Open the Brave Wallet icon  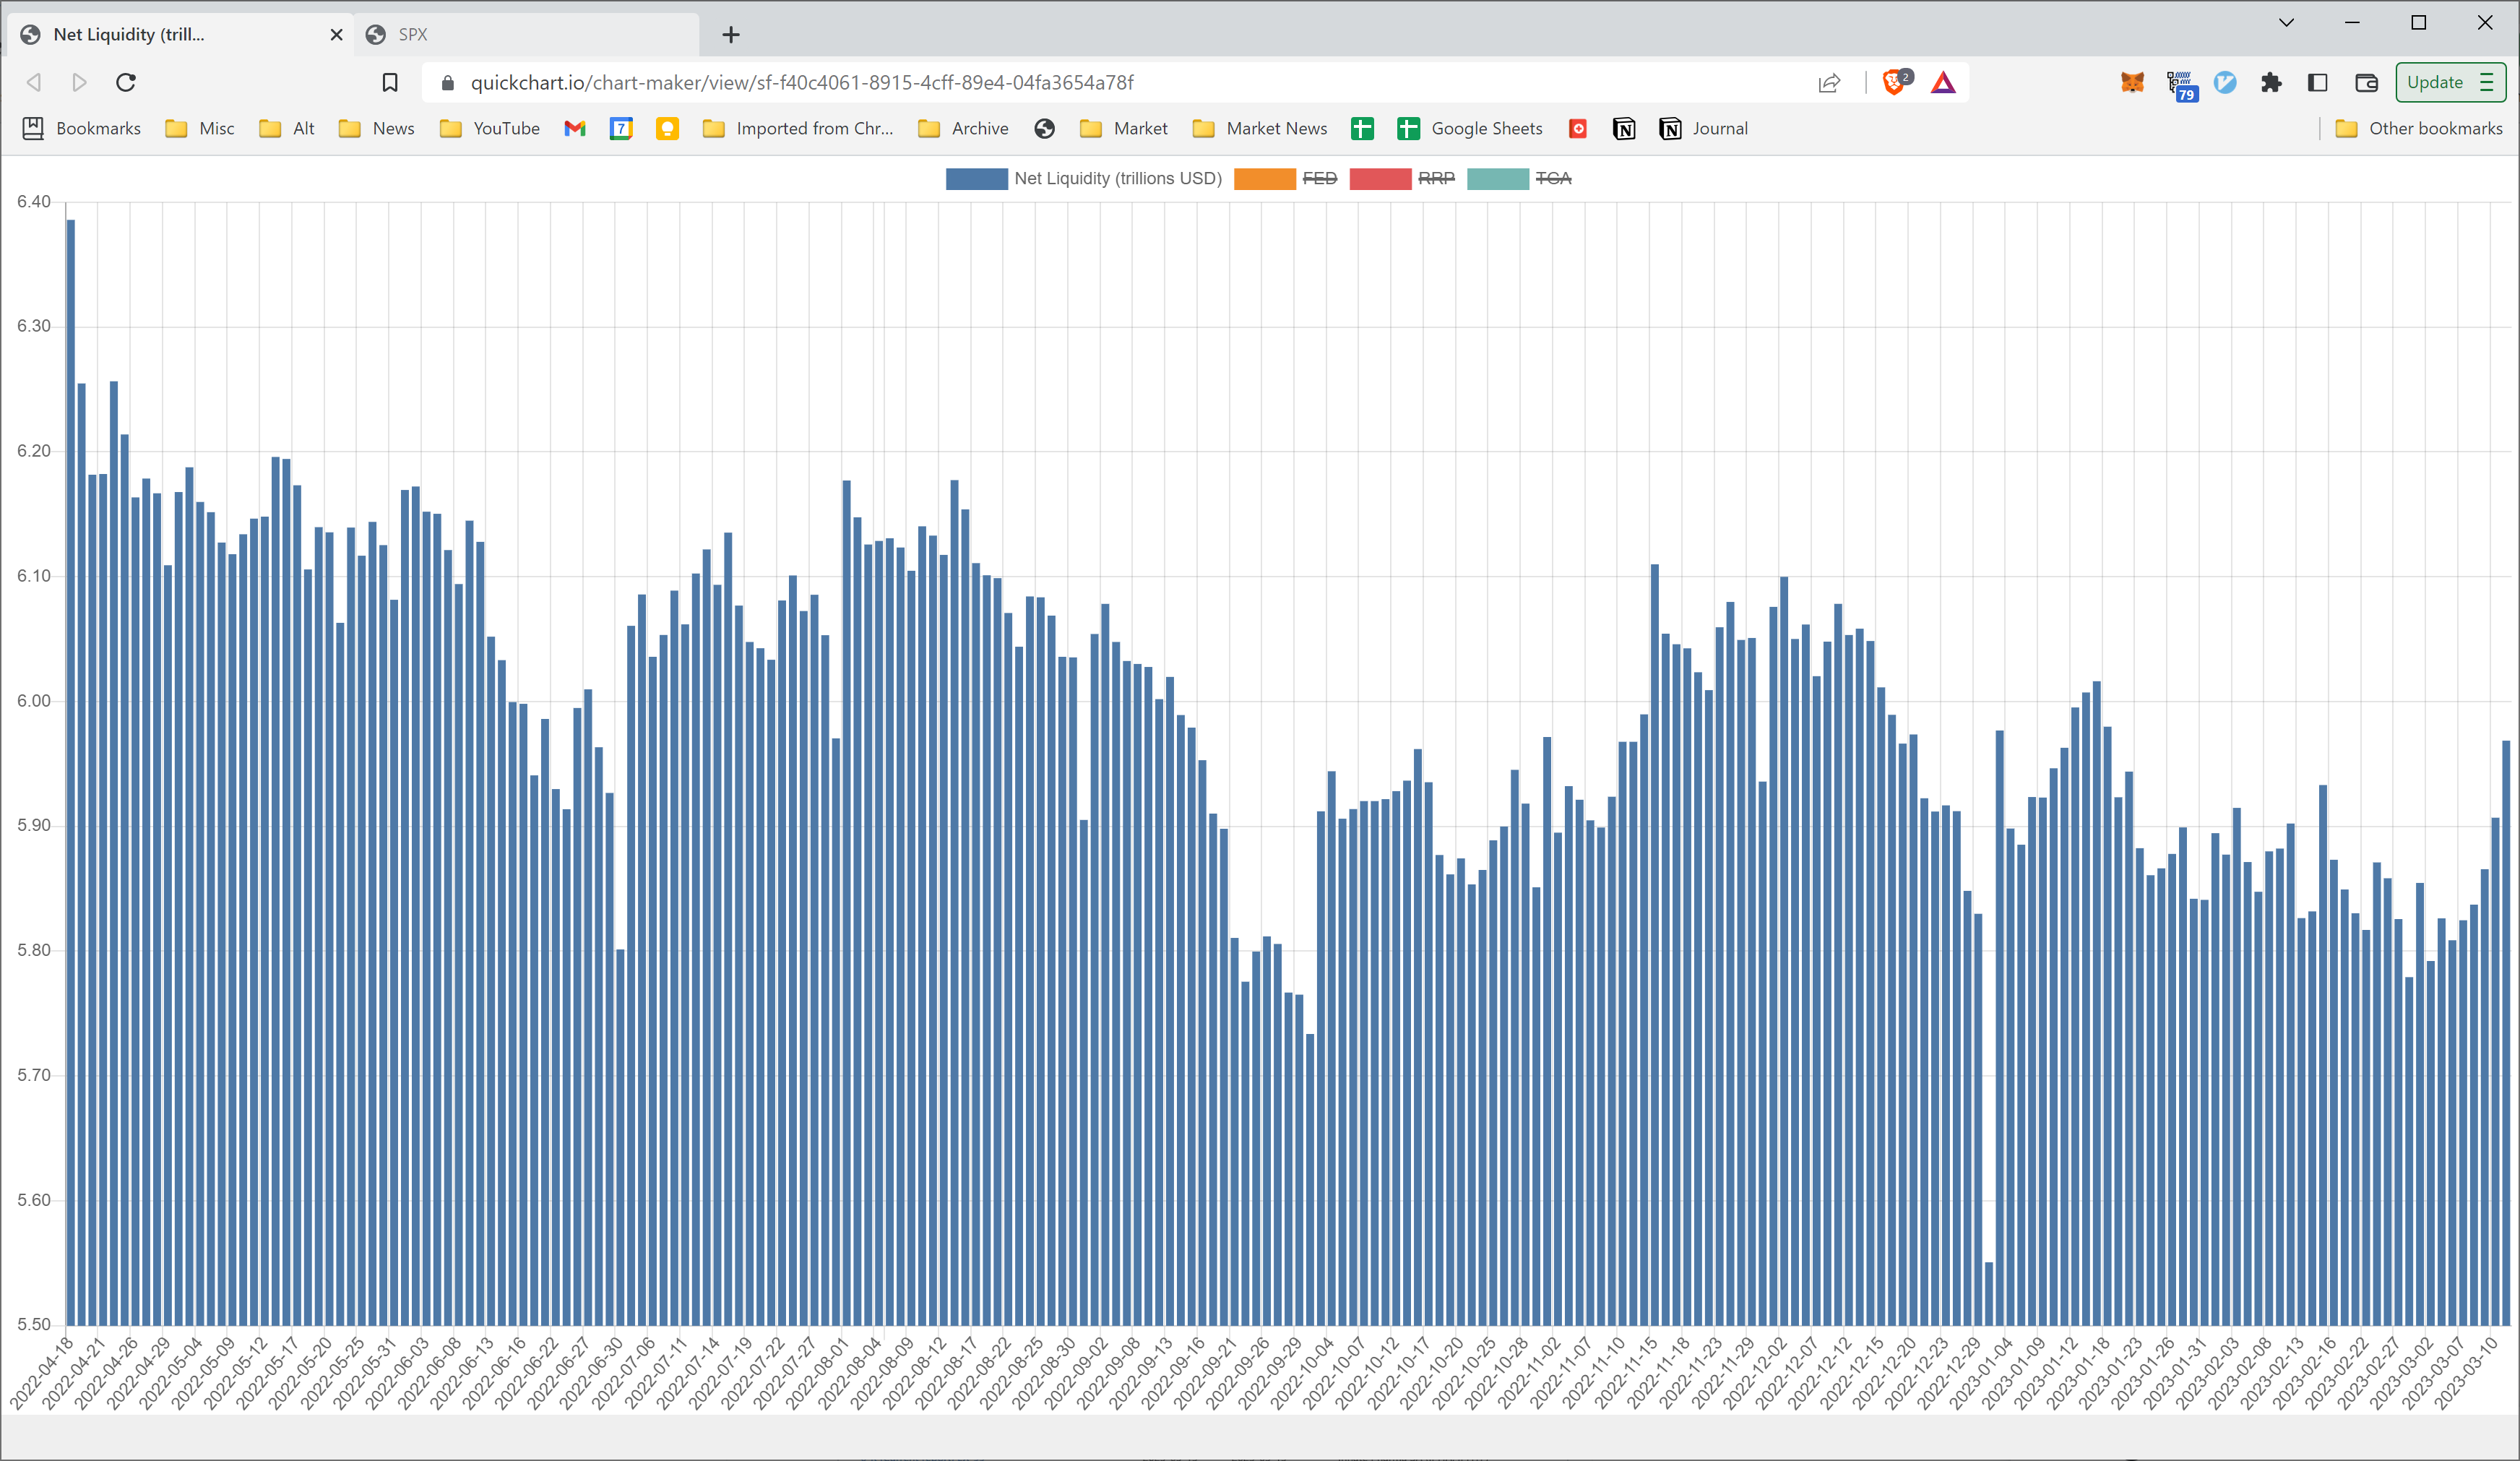point(2366,82)
